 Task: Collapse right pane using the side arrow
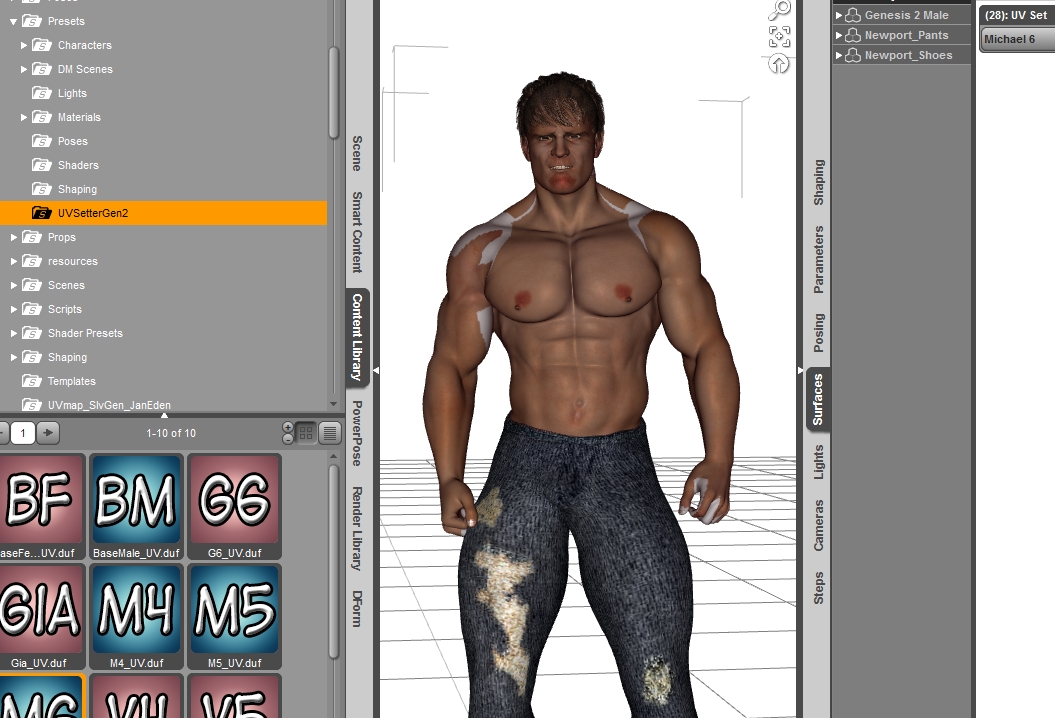[800, 371]
